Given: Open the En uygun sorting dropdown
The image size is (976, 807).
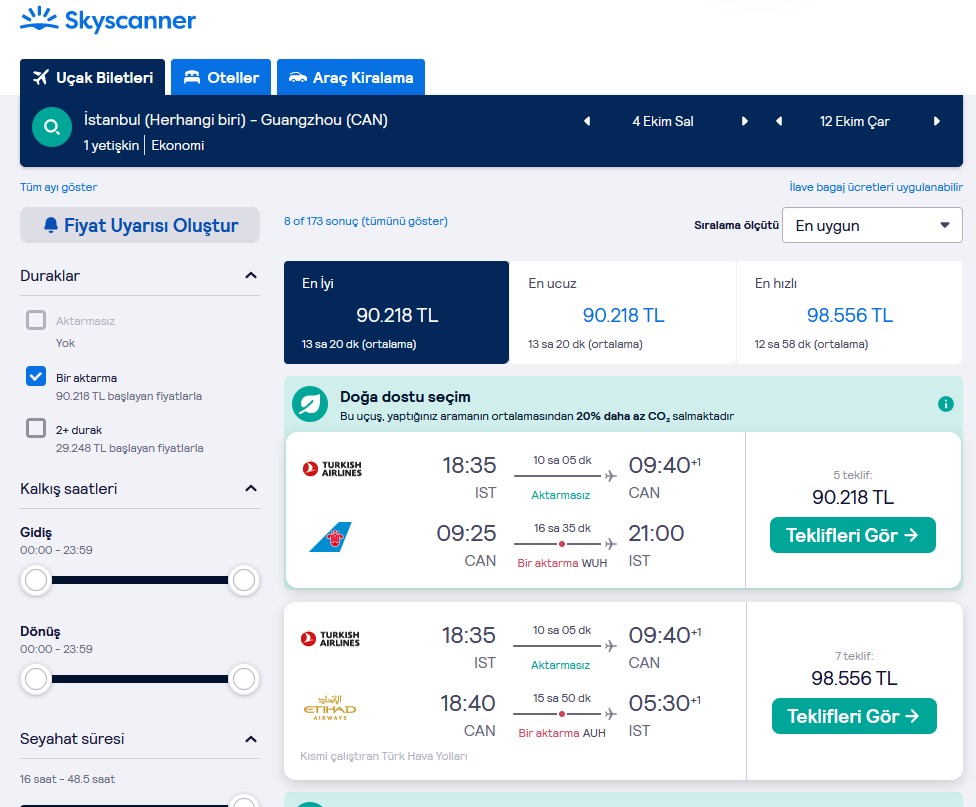Looking at the screenshot, I should [x=872, y=225].
